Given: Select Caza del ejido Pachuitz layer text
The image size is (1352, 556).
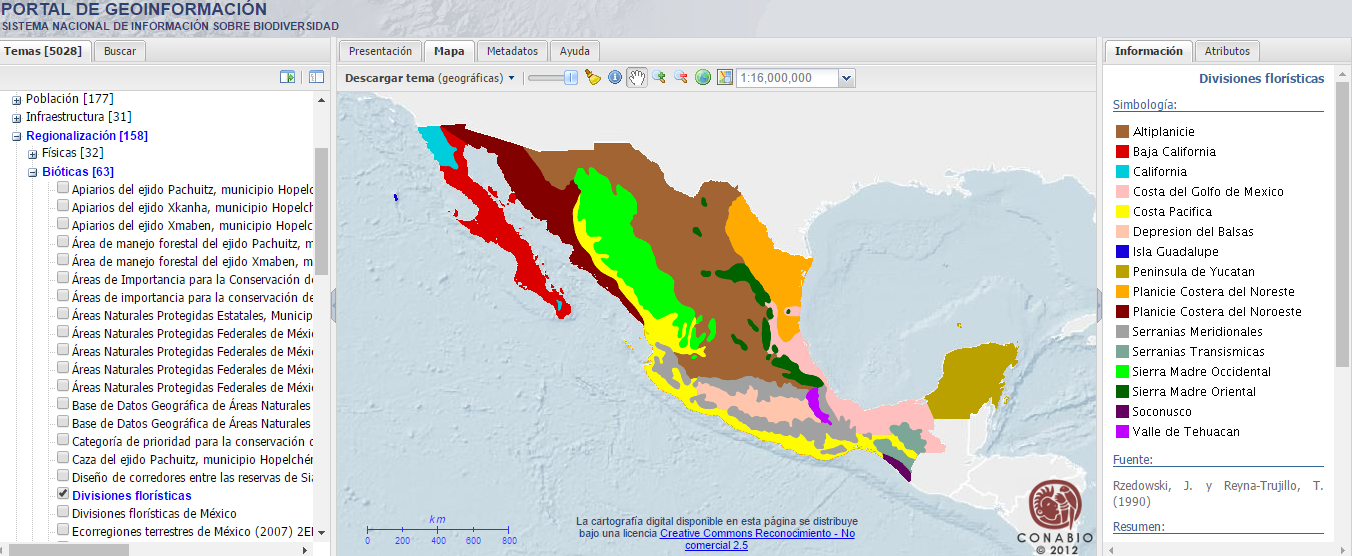Looking at the screenshot, I should [x=192, y=458].
